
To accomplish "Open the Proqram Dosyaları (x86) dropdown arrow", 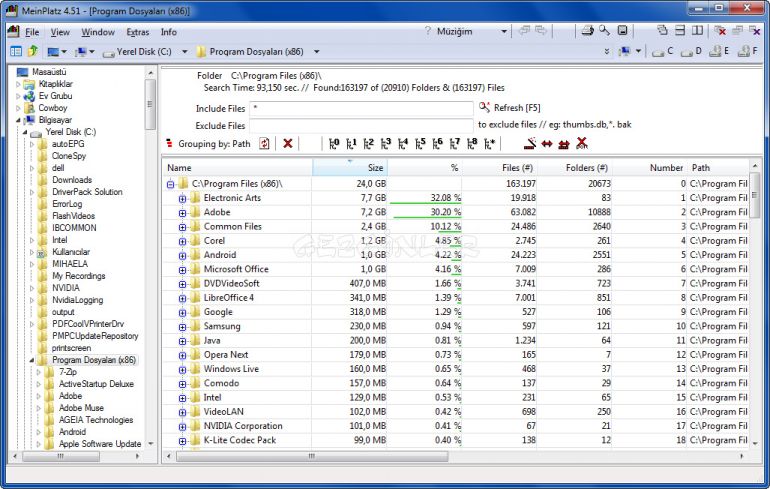I will point(317,52).
